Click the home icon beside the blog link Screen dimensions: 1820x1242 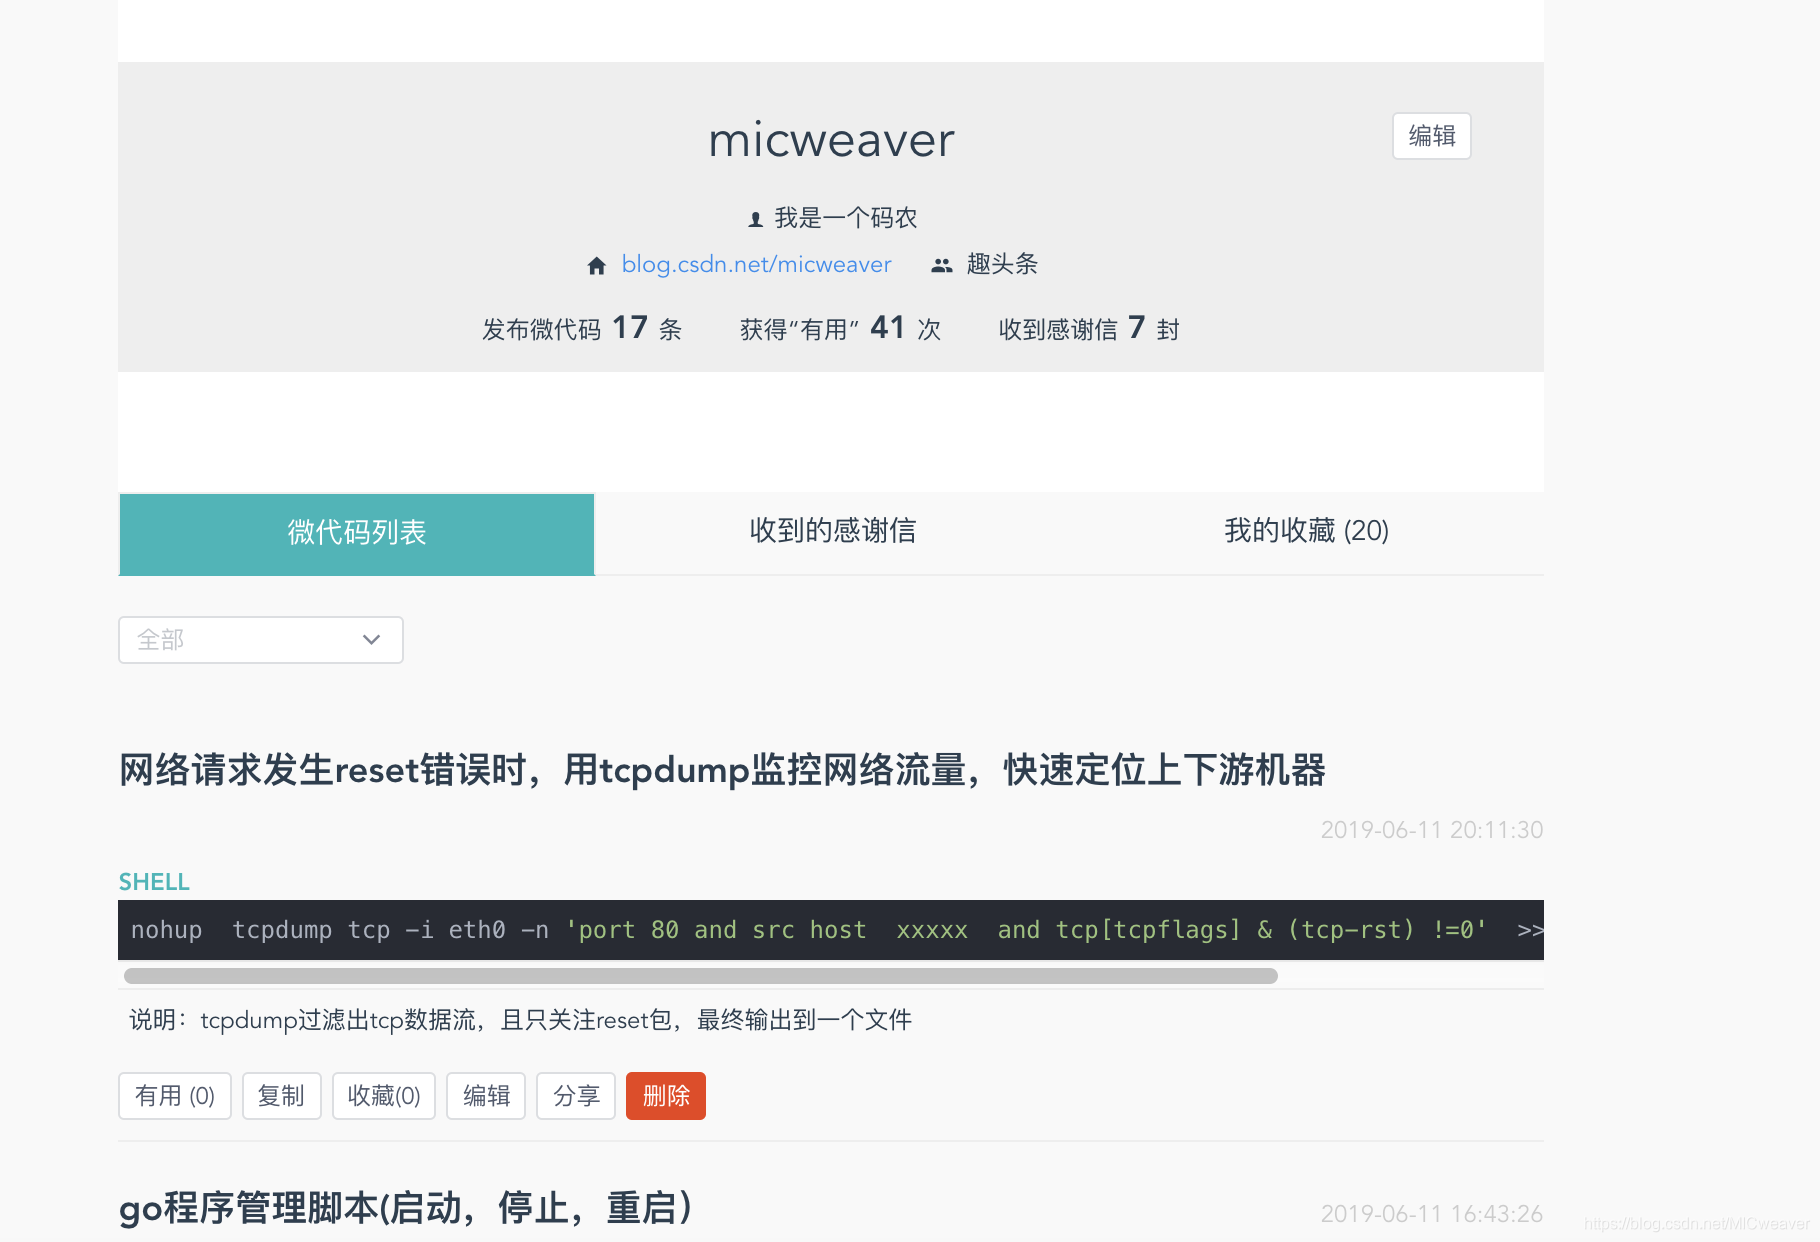597,265
